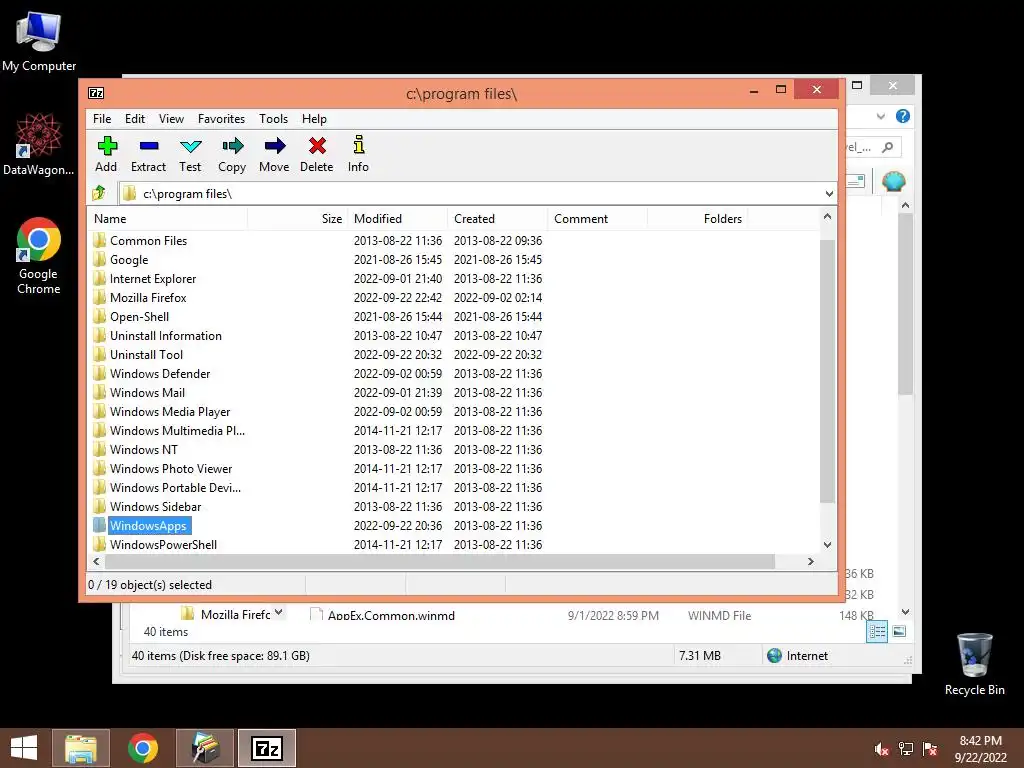Screen dimensions: 1024x768
Task: Select the Mozilla Firefox folder in 7-Zip
Action: pos(148,298)
